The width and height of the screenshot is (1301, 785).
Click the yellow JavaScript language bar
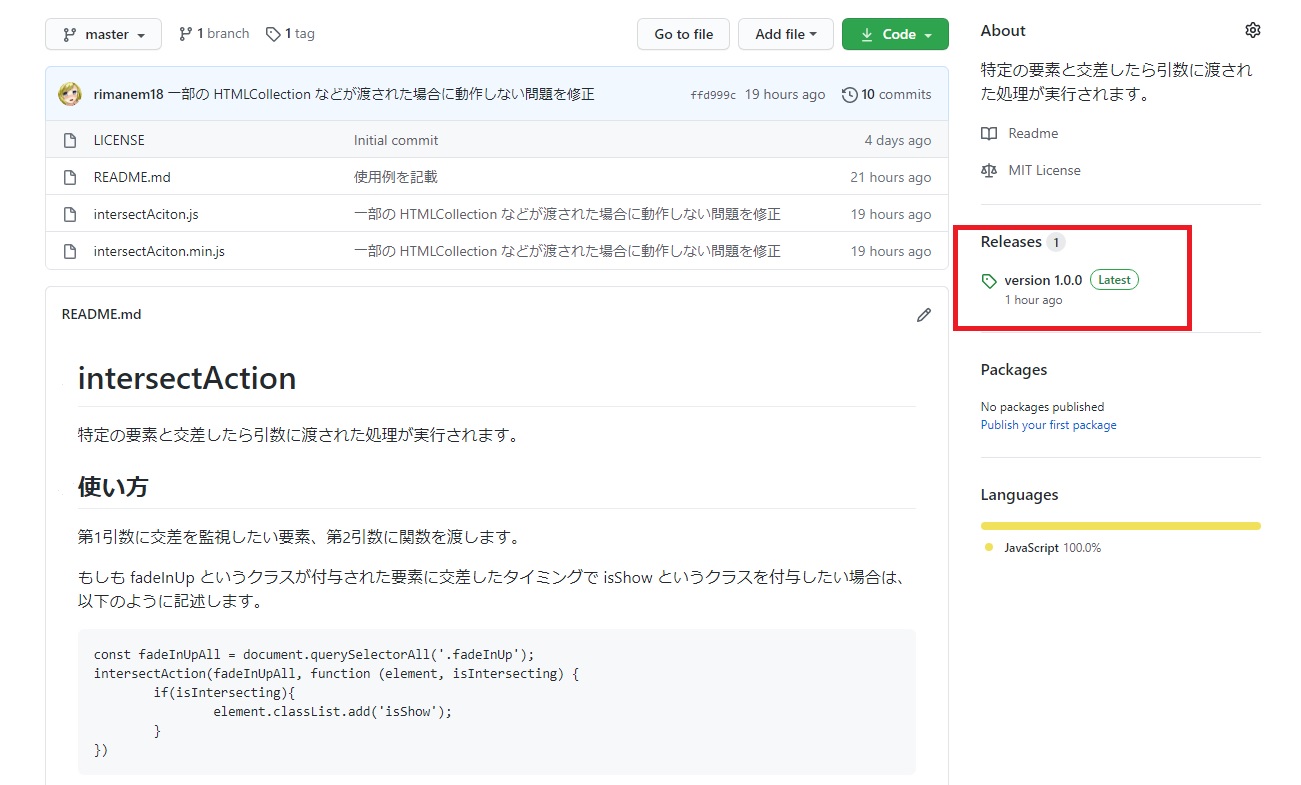[x=1120, y=526]
